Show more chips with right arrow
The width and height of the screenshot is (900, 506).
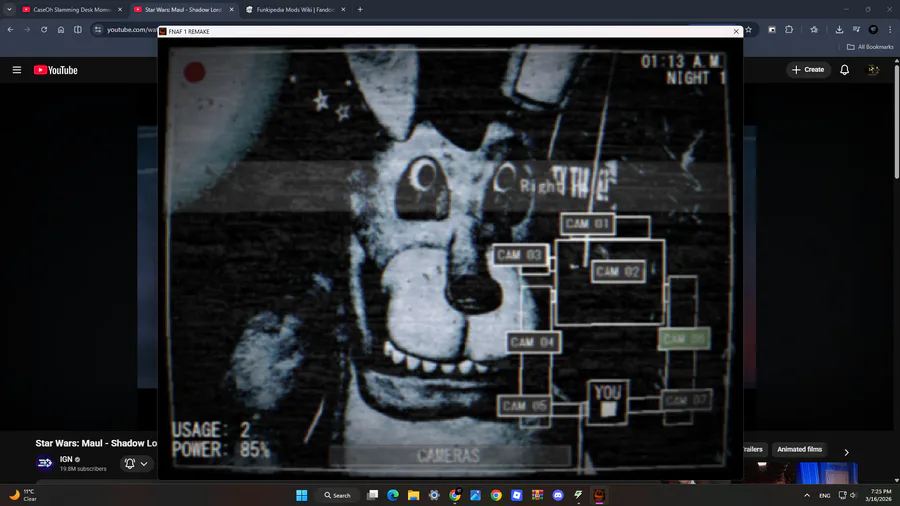846,452
